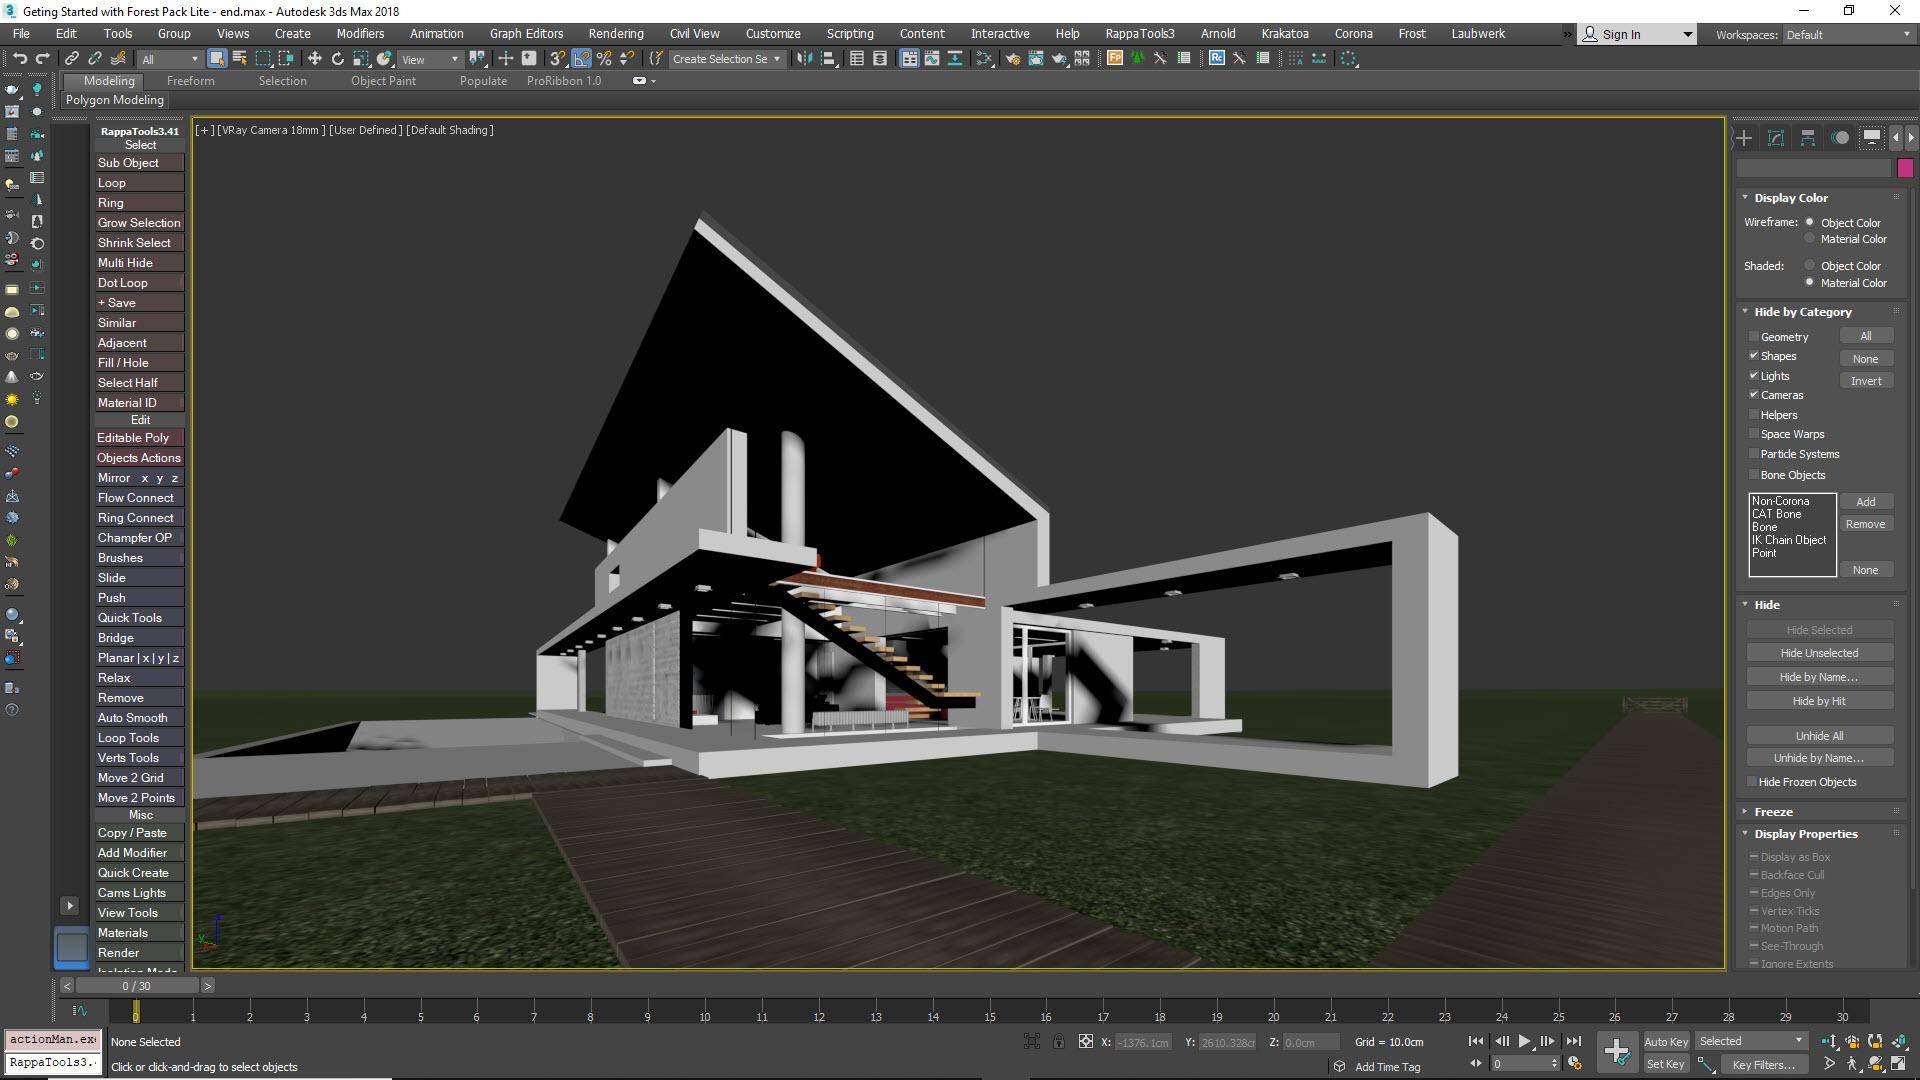Enable the Geometry checkbox under Hide by Category
The width and height of the screenshot is (1920, 1080).
pyautogui.click(x=1753, y=336)
